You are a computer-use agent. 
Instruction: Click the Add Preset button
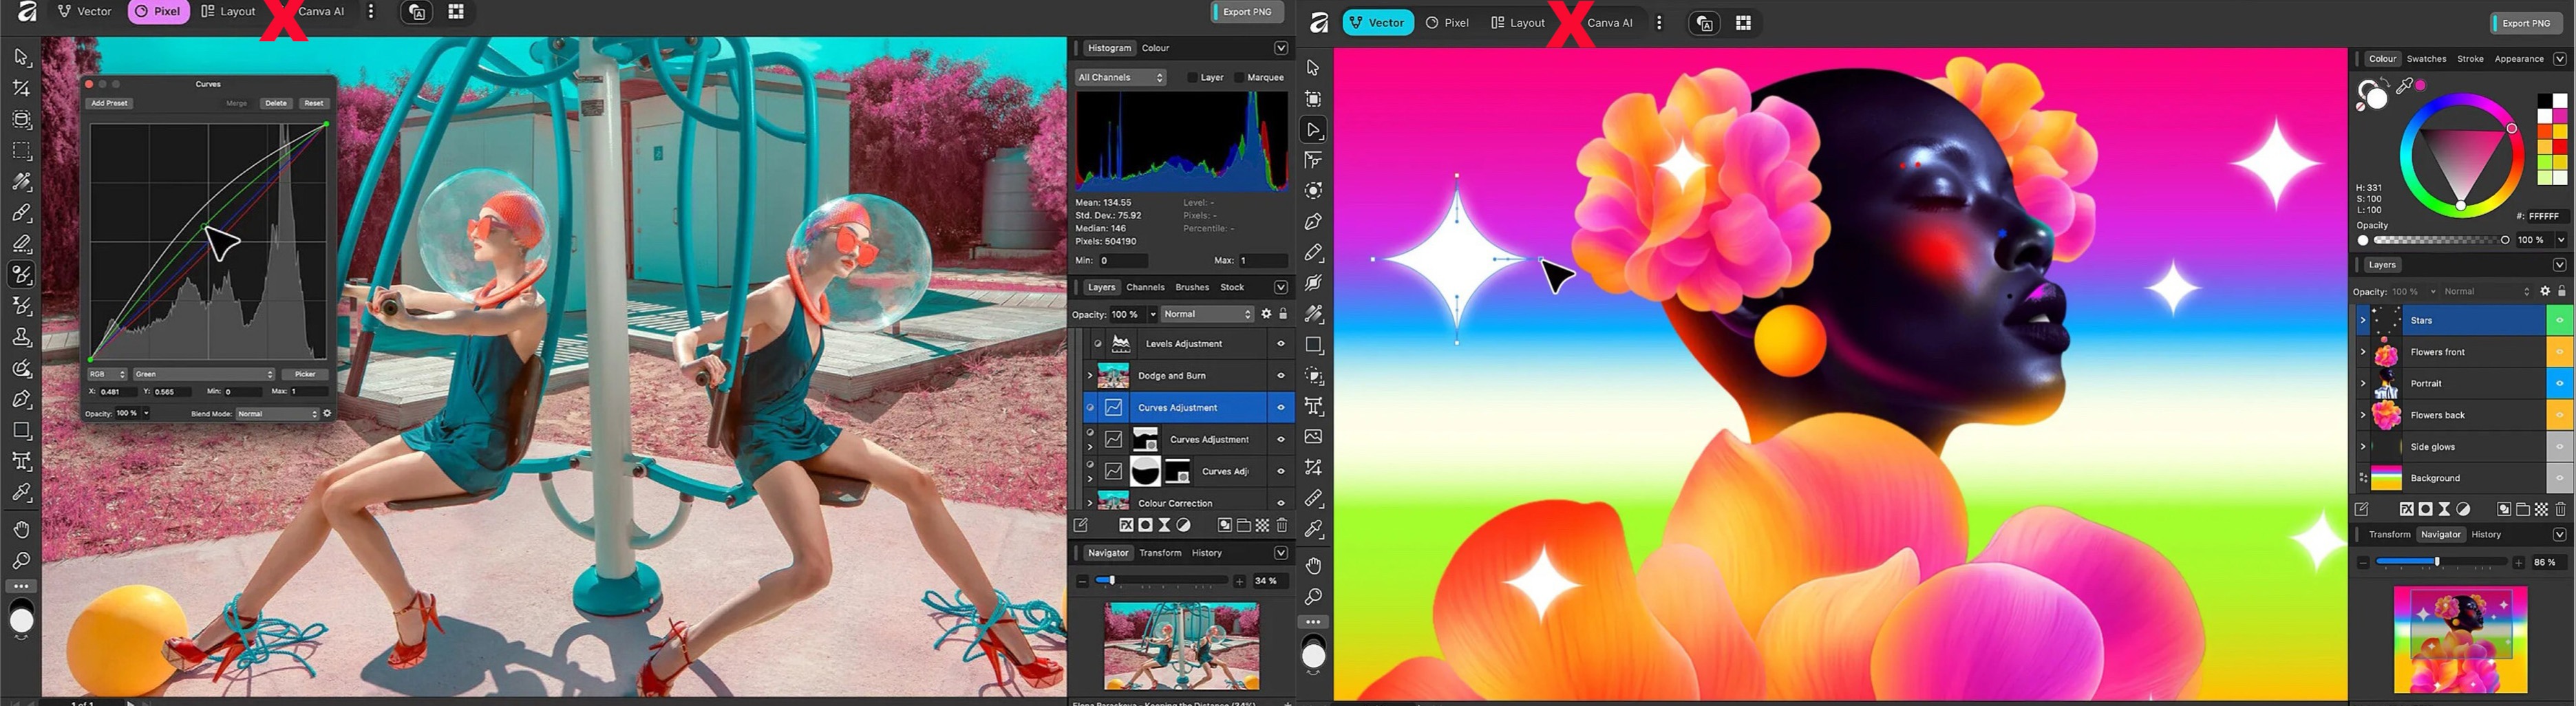tap(109, 103)
